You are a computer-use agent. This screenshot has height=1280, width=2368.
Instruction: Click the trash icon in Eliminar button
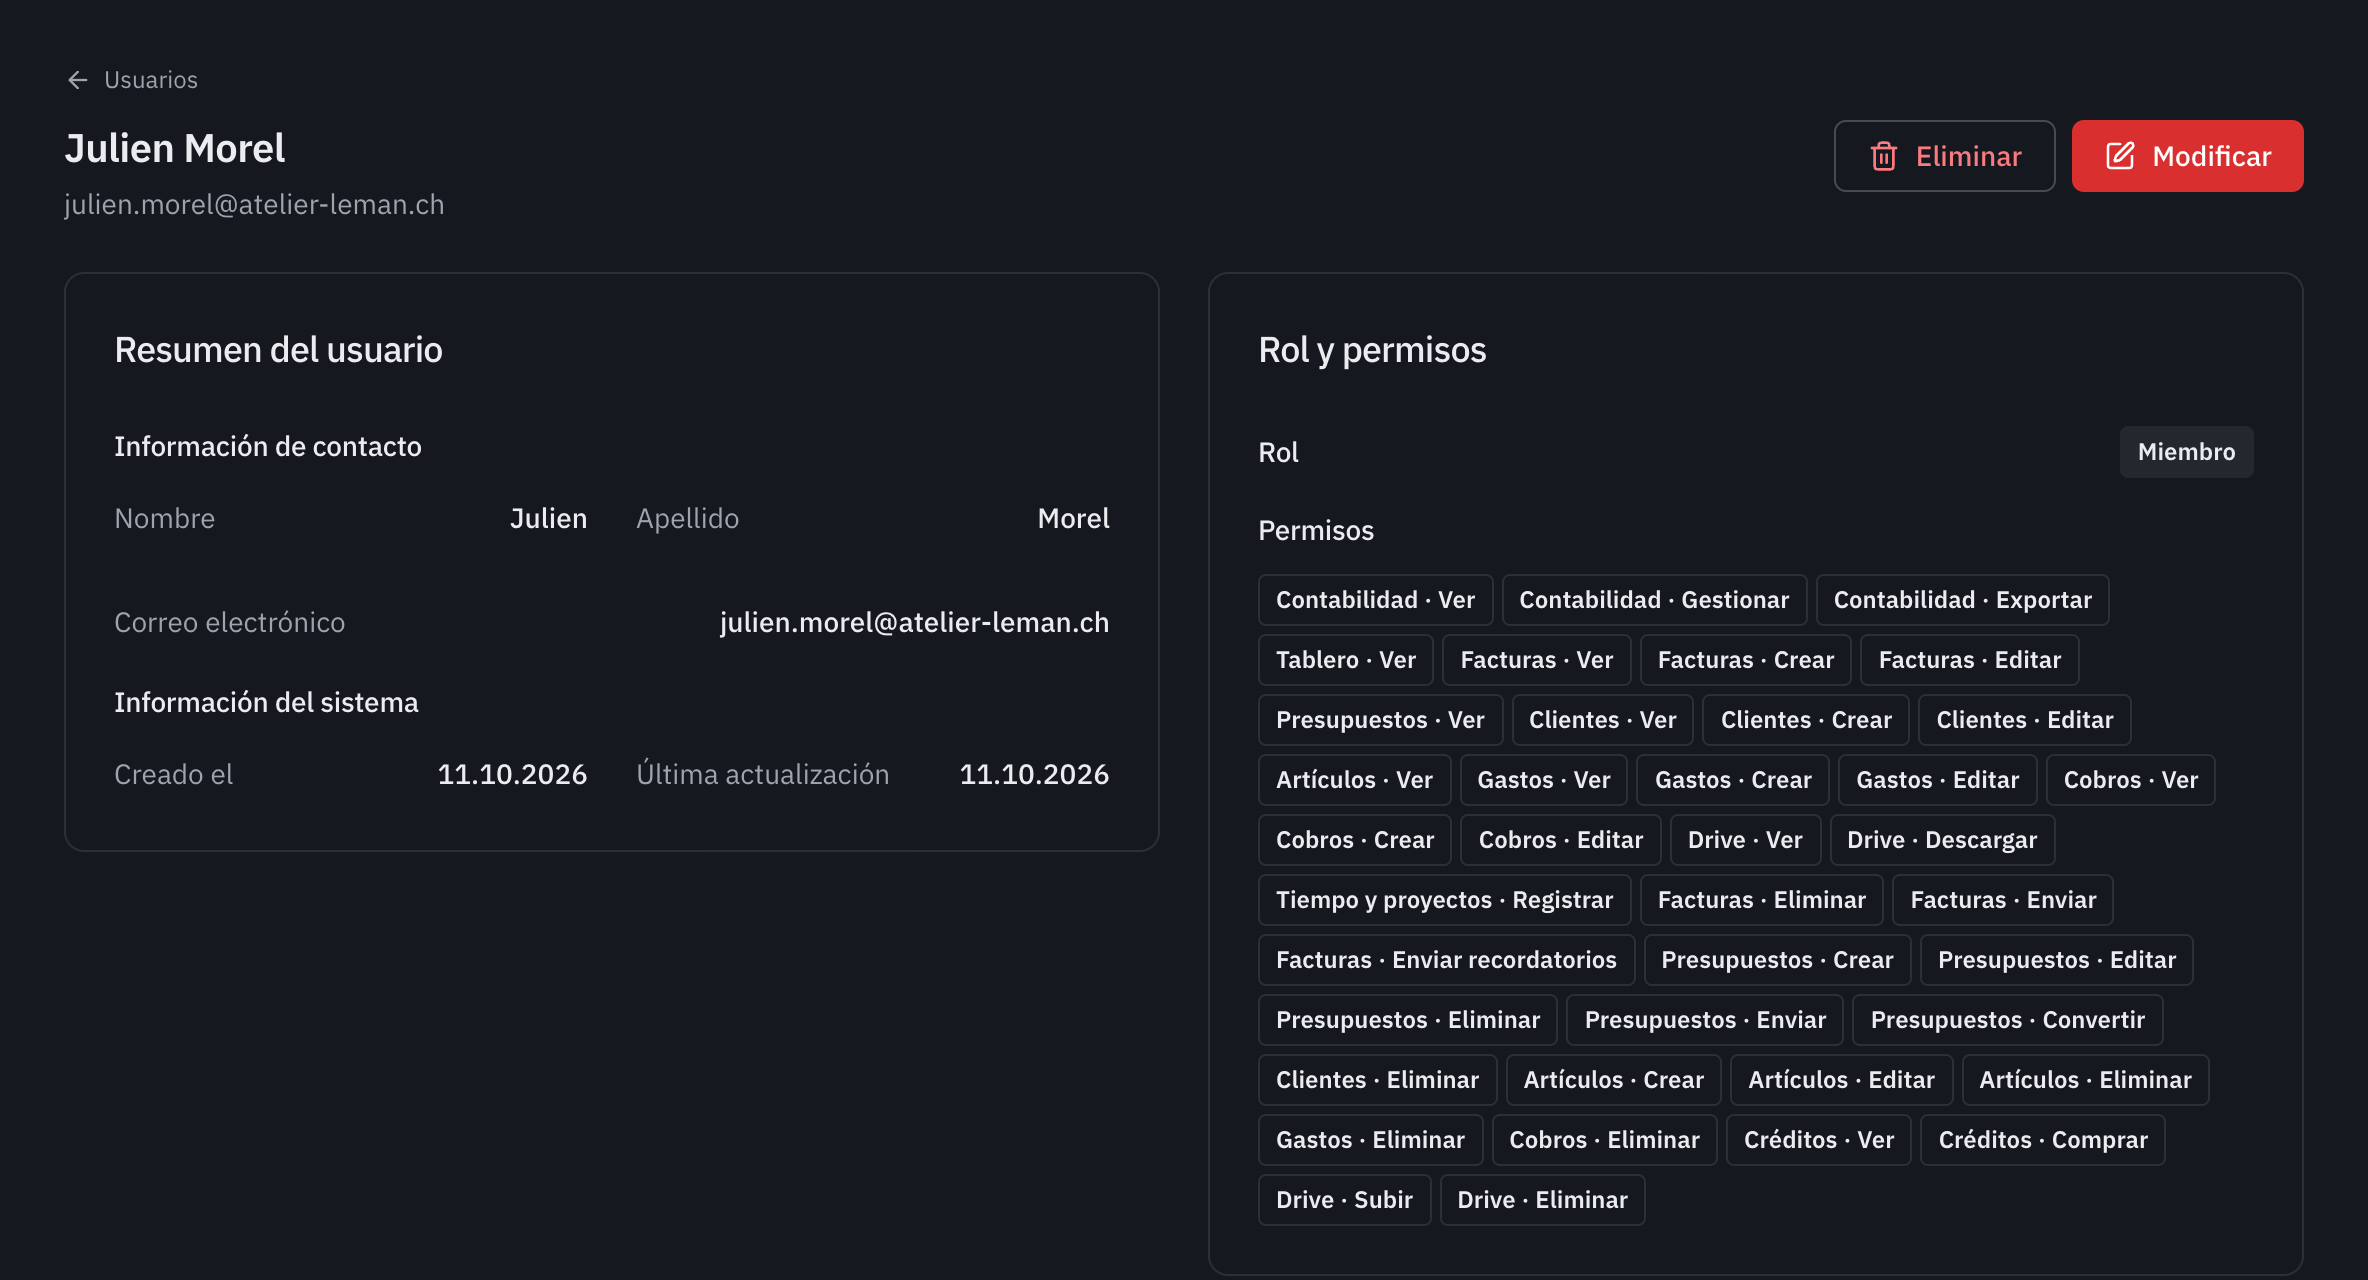pos(1884,156)
